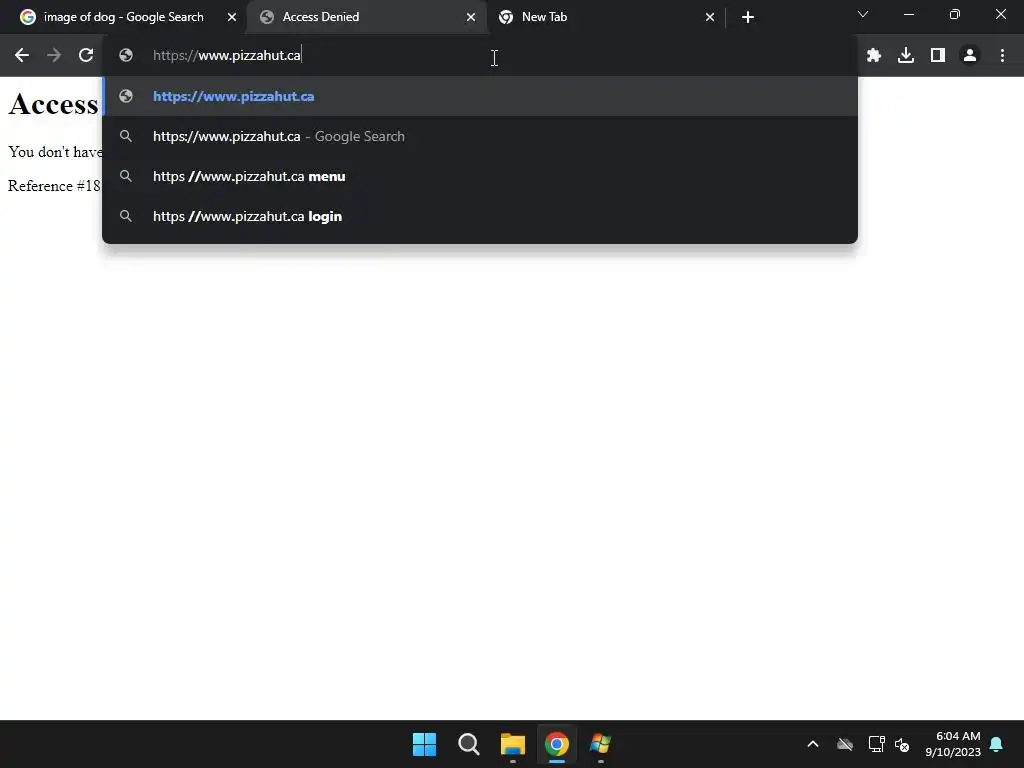The height and width of the screenshot is (768, 1024).
Task: Open the colorful Windows flag taskbar app
Action: point(600,744)
